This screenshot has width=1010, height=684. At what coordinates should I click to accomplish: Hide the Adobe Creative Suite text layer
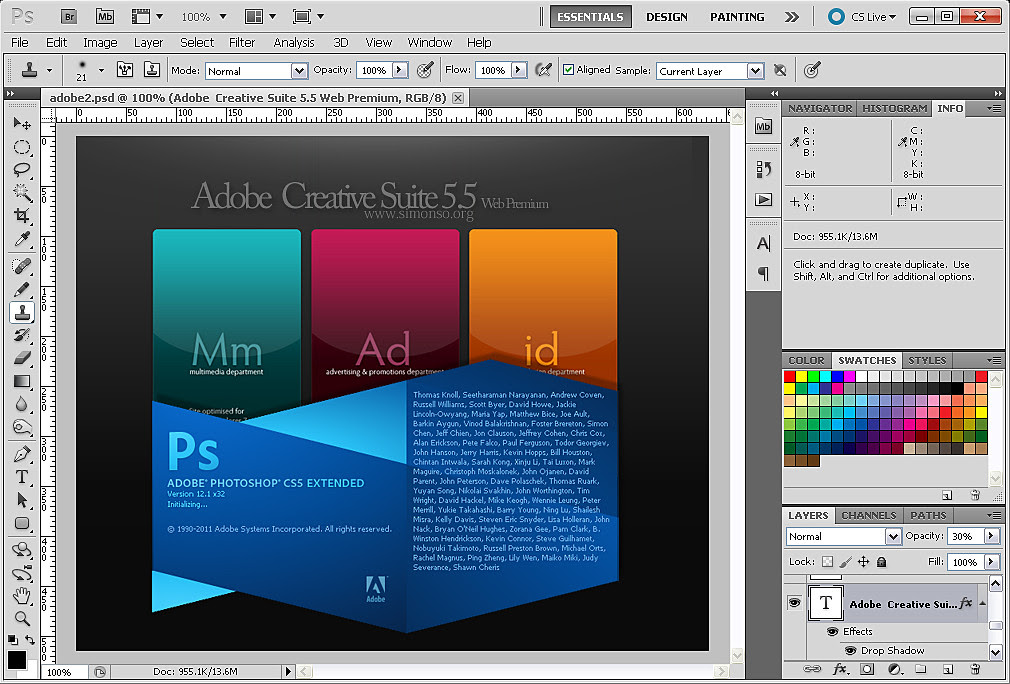click(x=794, y=602)
